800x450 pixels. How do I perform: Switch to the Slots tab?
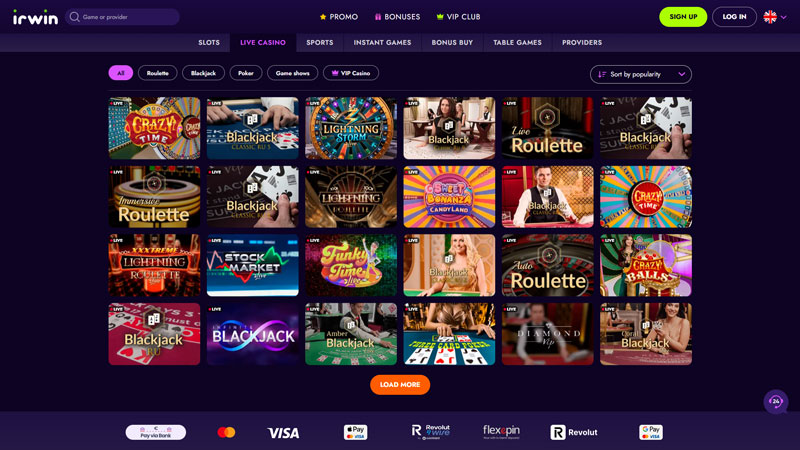(209, 42)
